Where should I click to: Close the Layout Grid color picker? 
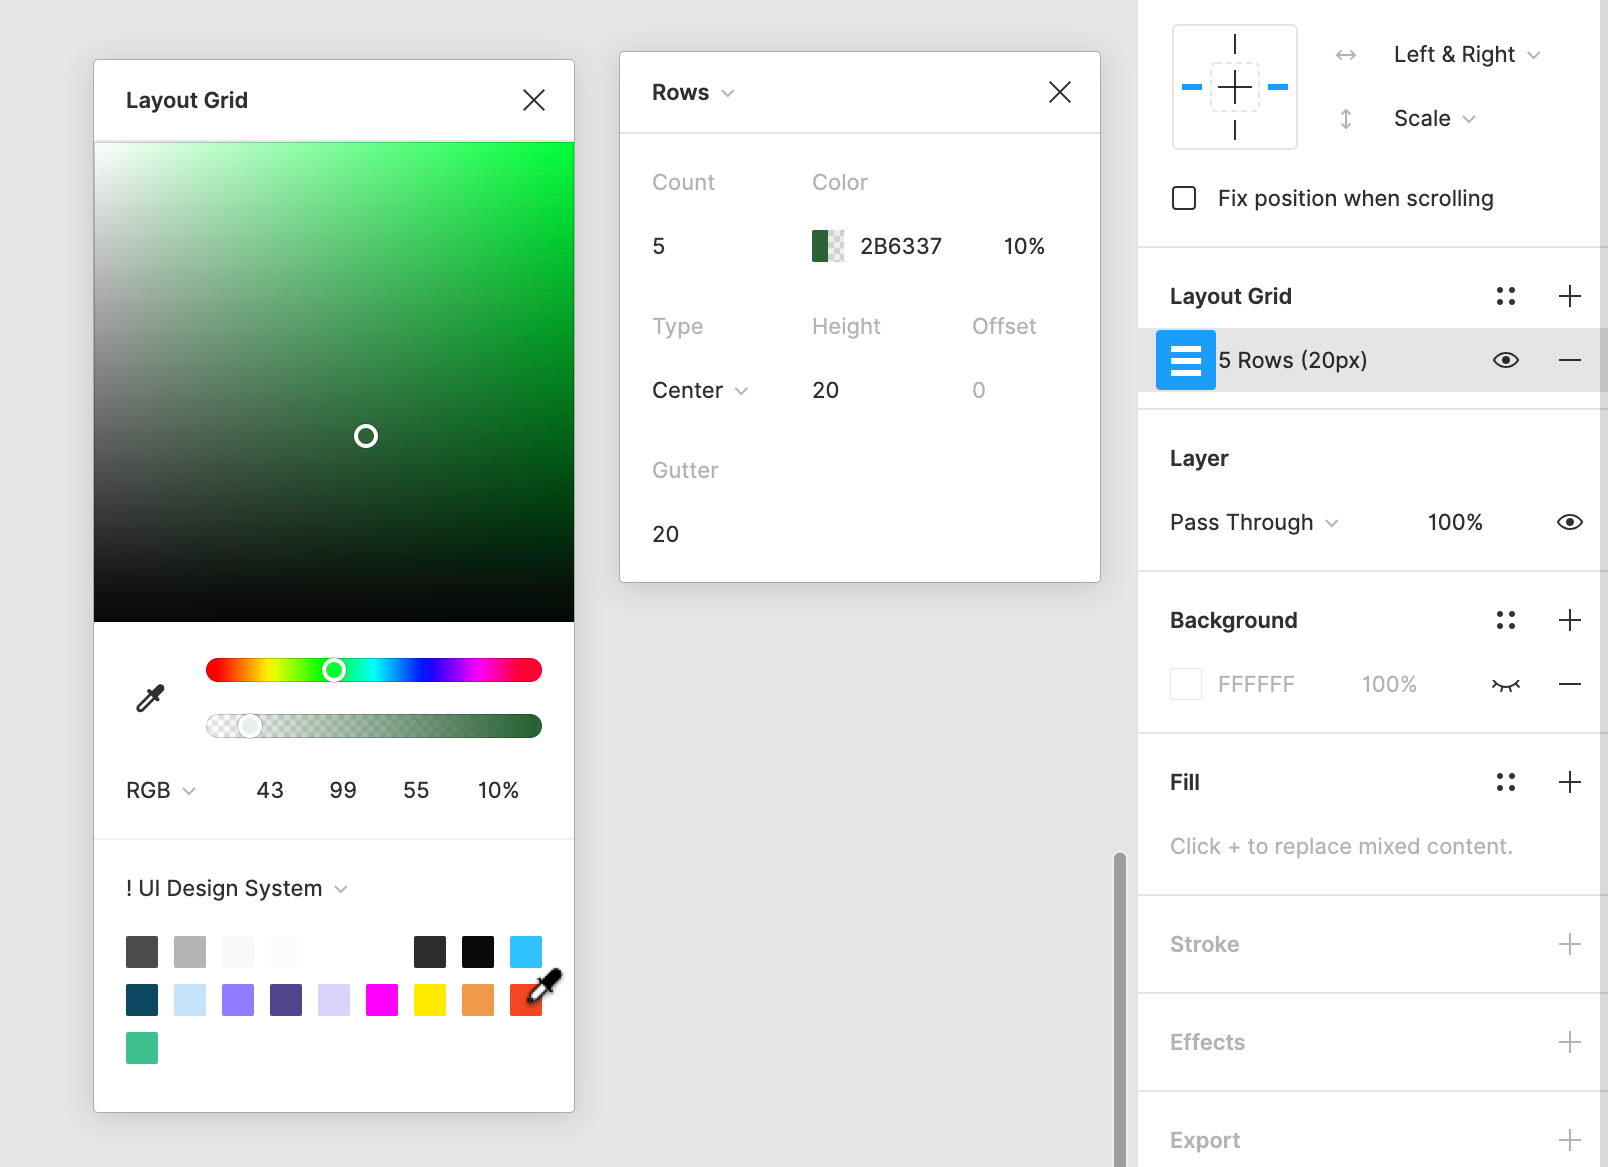click(534, 100)
